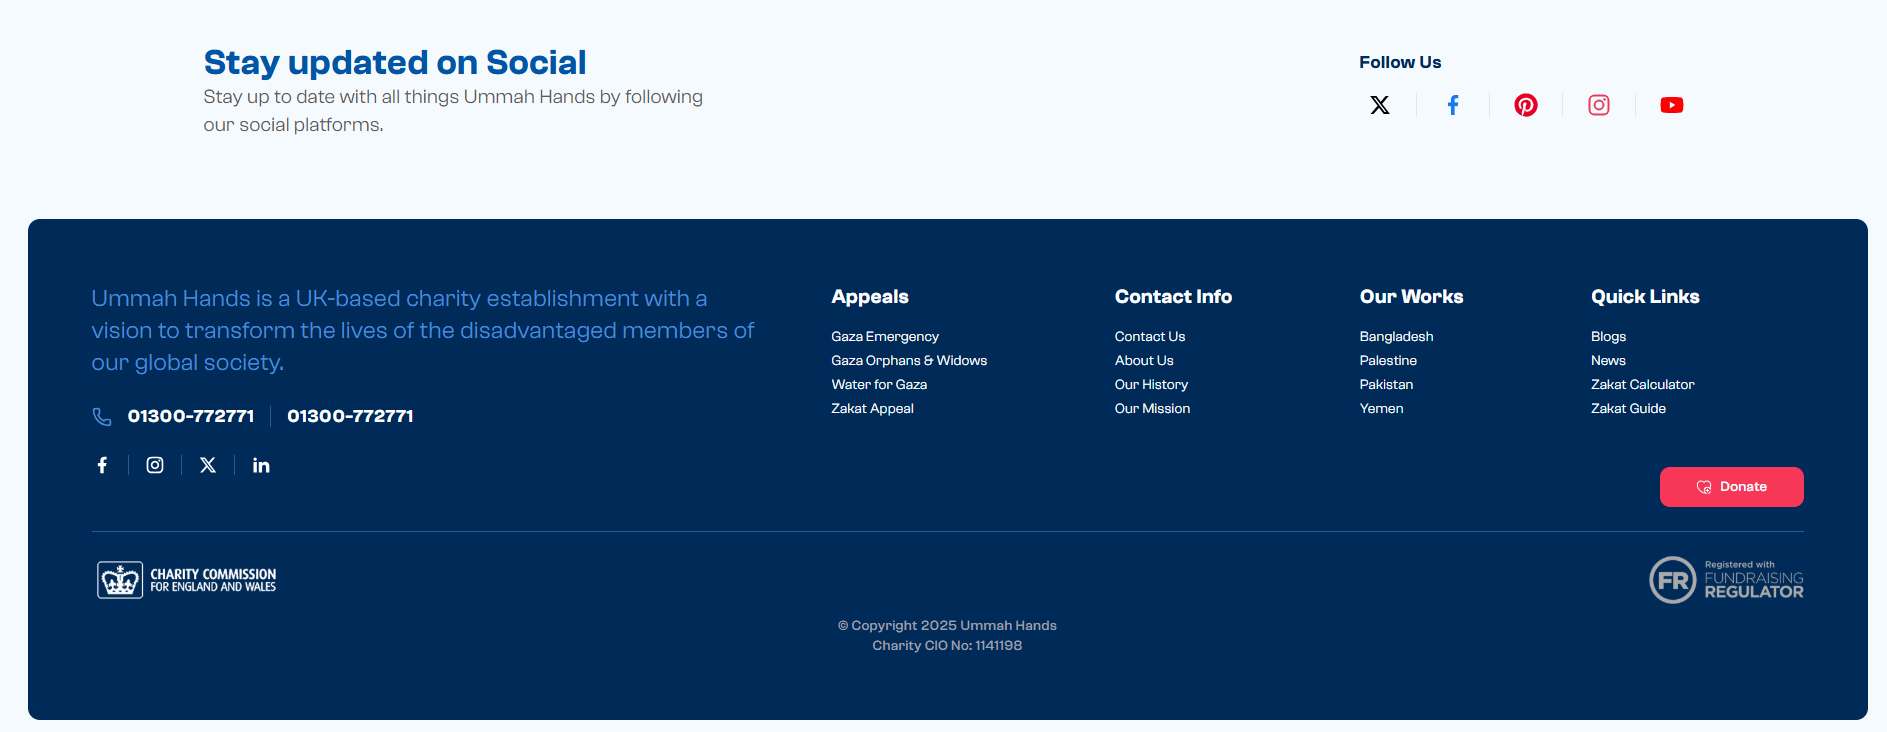This screenshot has height=732, width=1887.
Task: Click the Fundraising Regulator badge
Action: pos(1726,580)
